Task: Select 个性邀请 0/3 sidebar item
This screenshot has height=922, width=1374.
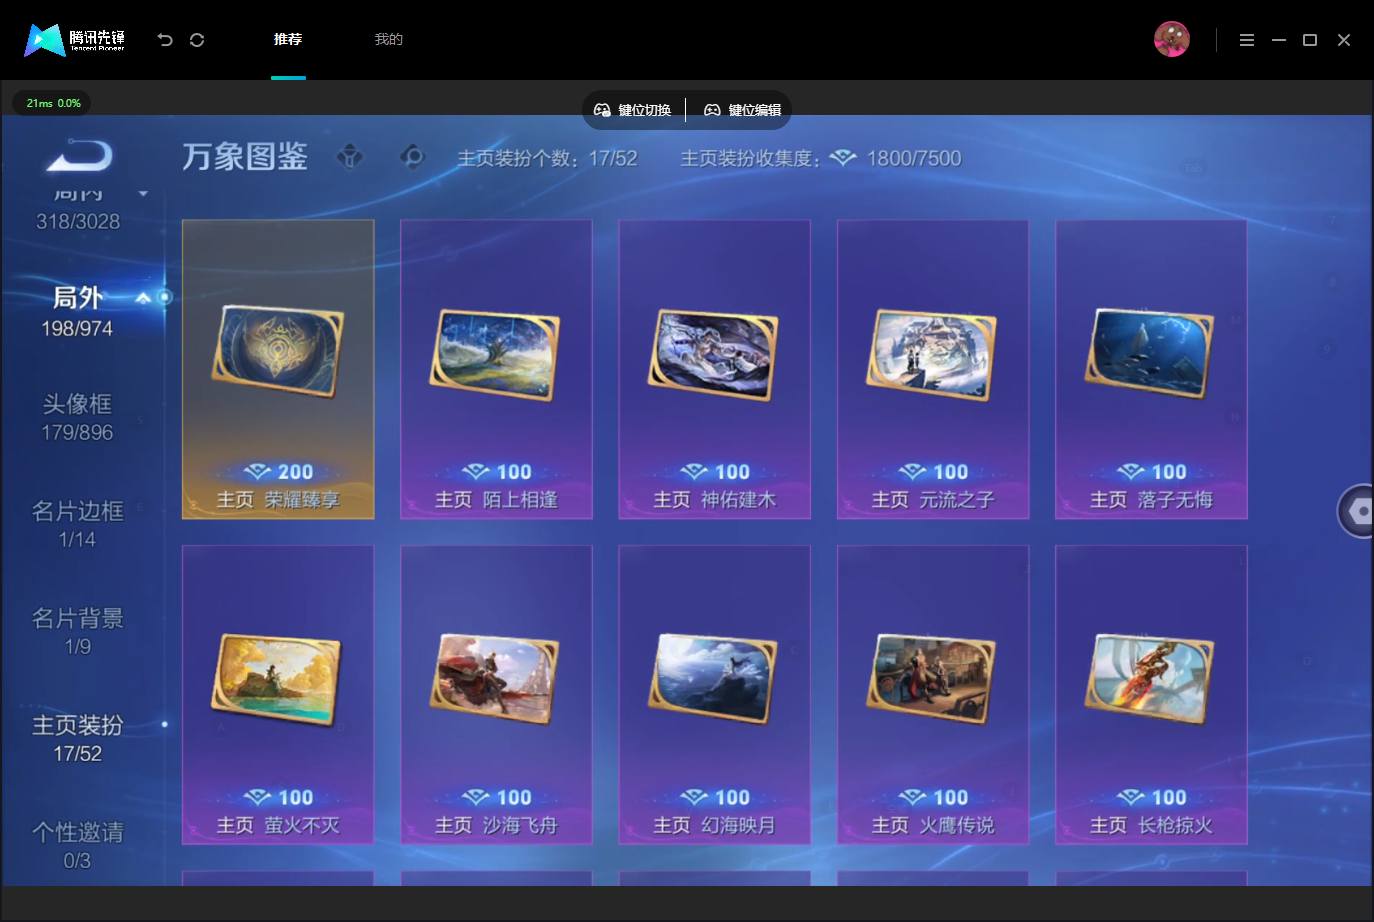Action: [x=77, y=845]
